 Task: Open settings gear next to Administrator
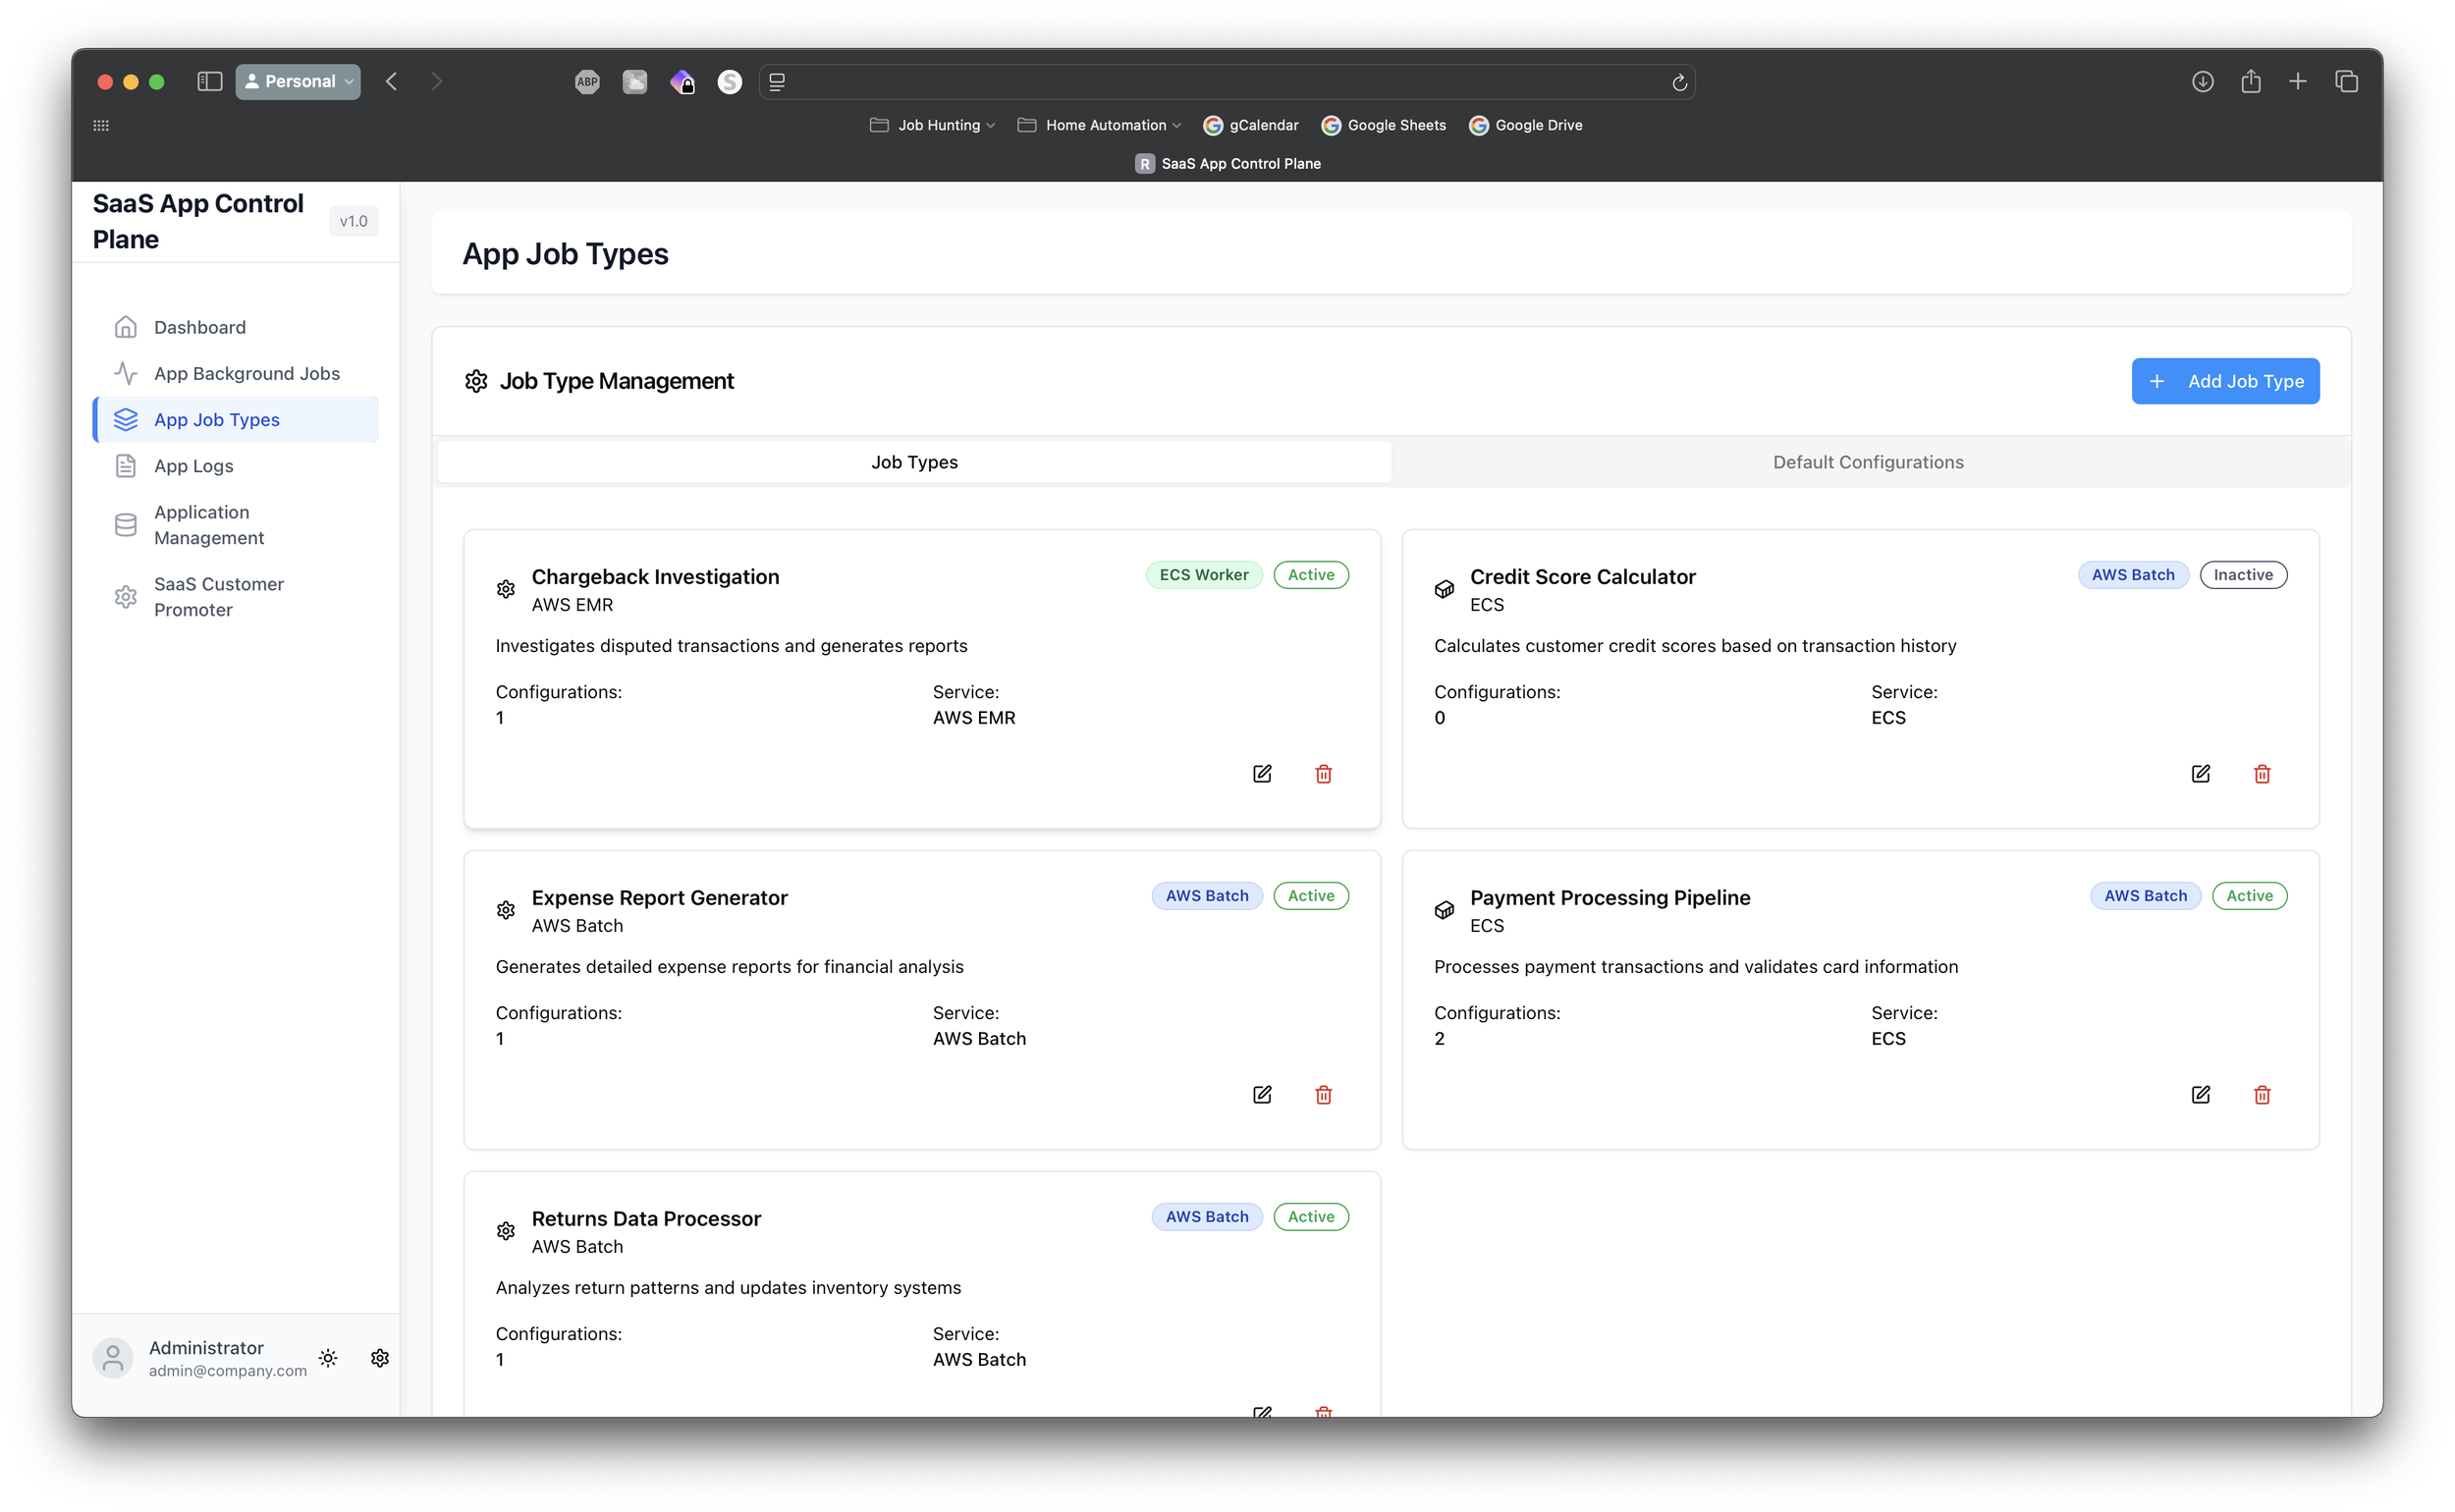point(380,1358)
